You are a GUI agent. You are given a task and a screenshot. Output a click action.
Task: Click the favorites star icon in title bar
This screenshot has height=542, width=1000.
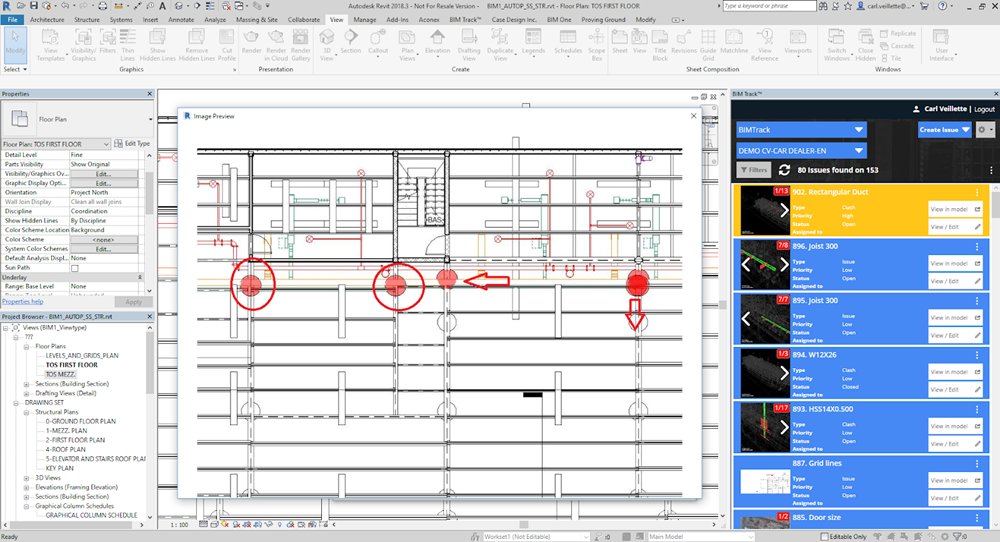tap(848, 6)
